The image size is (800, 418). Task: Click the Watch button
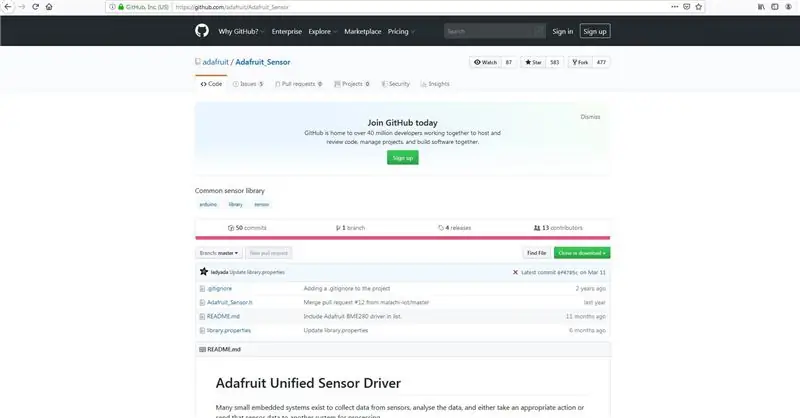(x=485, y=62)
